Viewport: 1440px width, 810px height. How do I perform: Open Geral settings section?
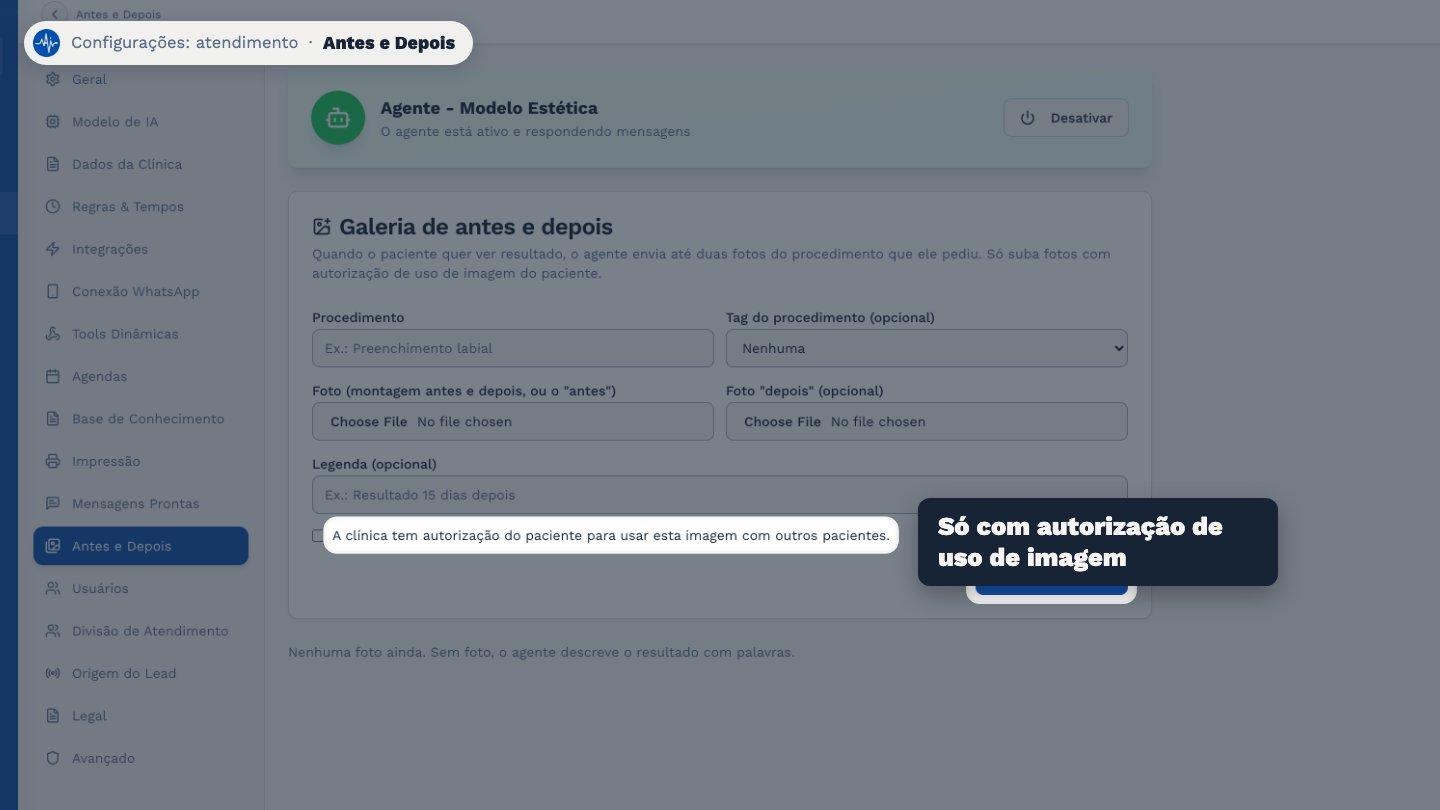141,79
